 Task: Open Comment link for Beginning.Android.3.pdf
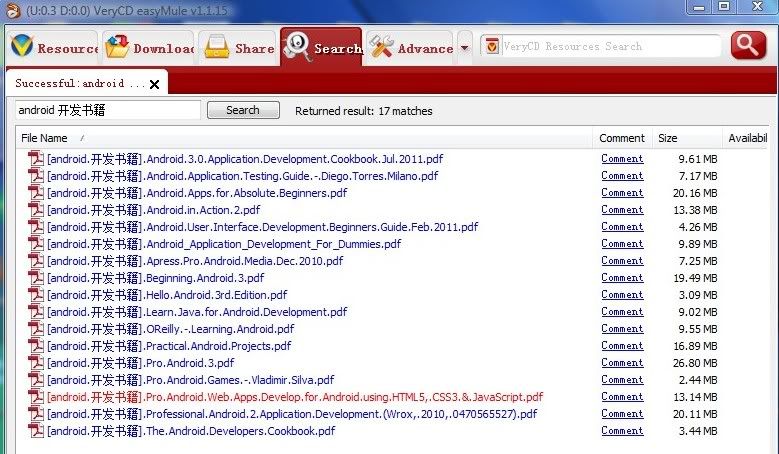click(622, 278)
